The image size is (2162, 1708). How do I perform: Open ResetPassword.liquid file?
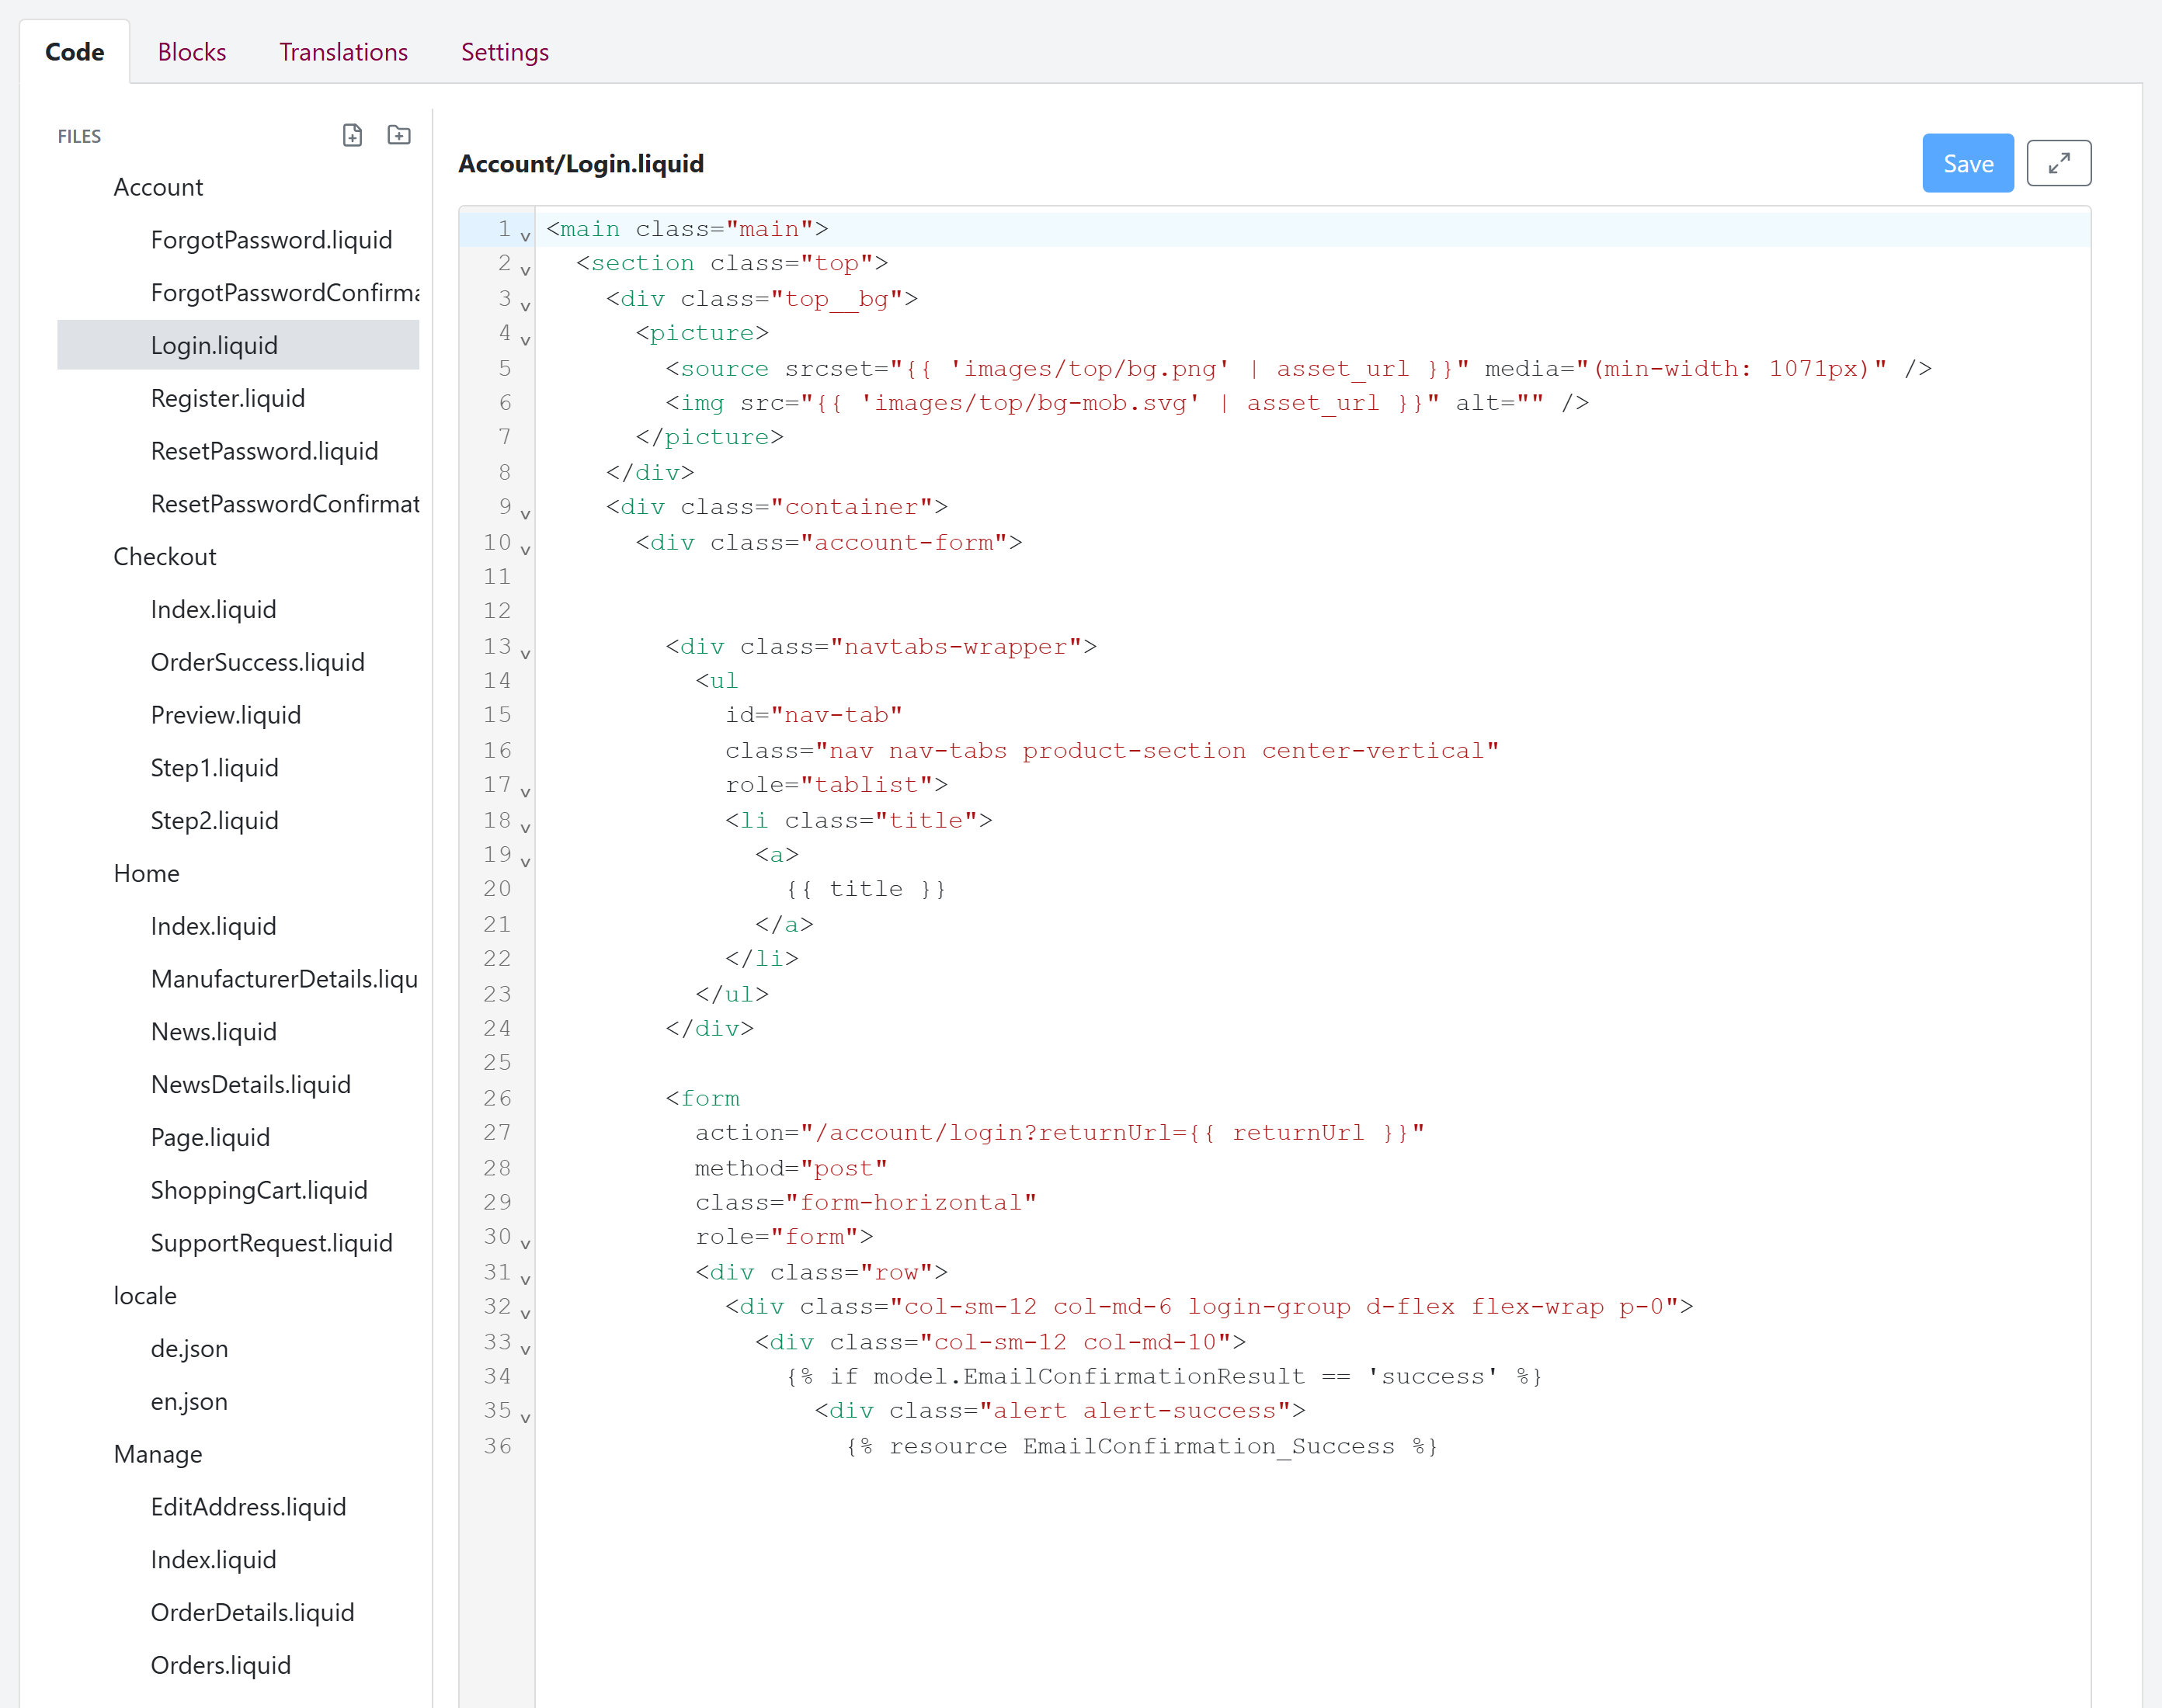tap(264, 451)
